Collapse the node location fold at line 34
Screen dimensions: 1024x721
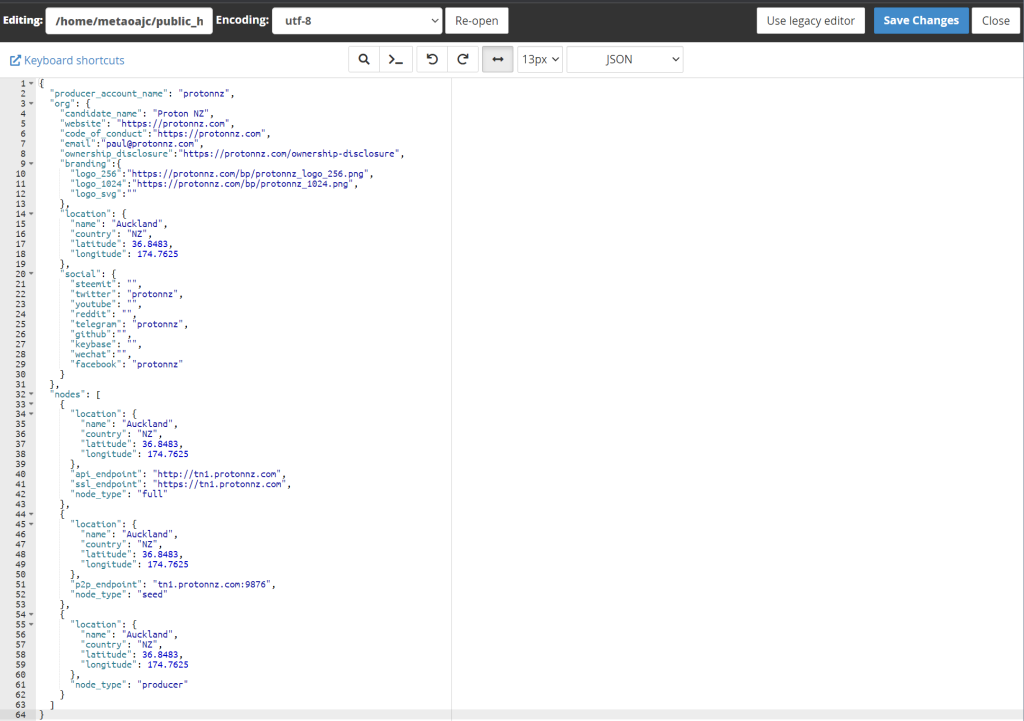31,414
